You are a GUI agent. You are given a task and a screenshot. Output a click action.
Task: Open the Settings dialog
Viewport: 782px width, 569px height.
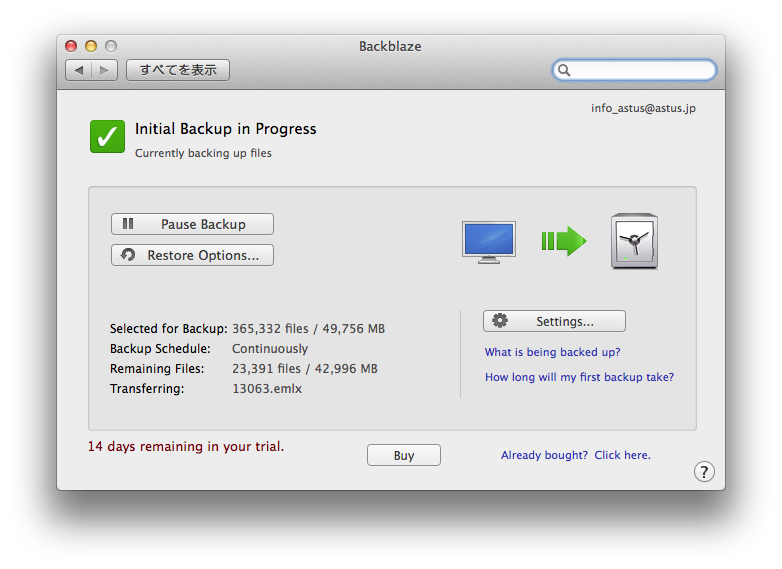pos(554,321)
